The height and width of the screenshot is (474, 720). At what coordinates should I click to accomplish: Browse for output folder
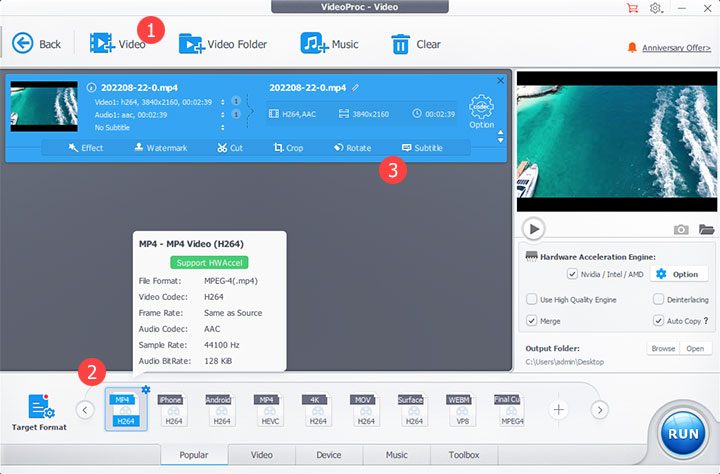coord(663,349)
